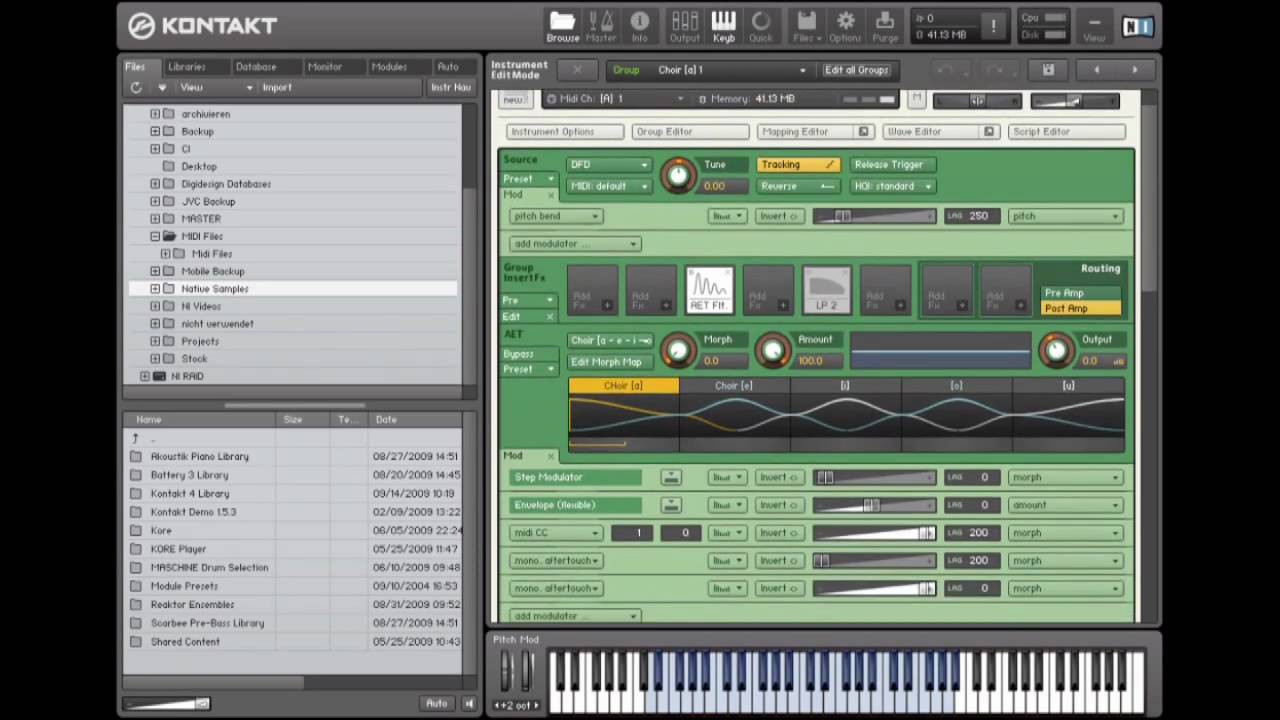Open the Mapping Editor pop-out window icon
The image size is (1280, 720).
pos(864,132)
